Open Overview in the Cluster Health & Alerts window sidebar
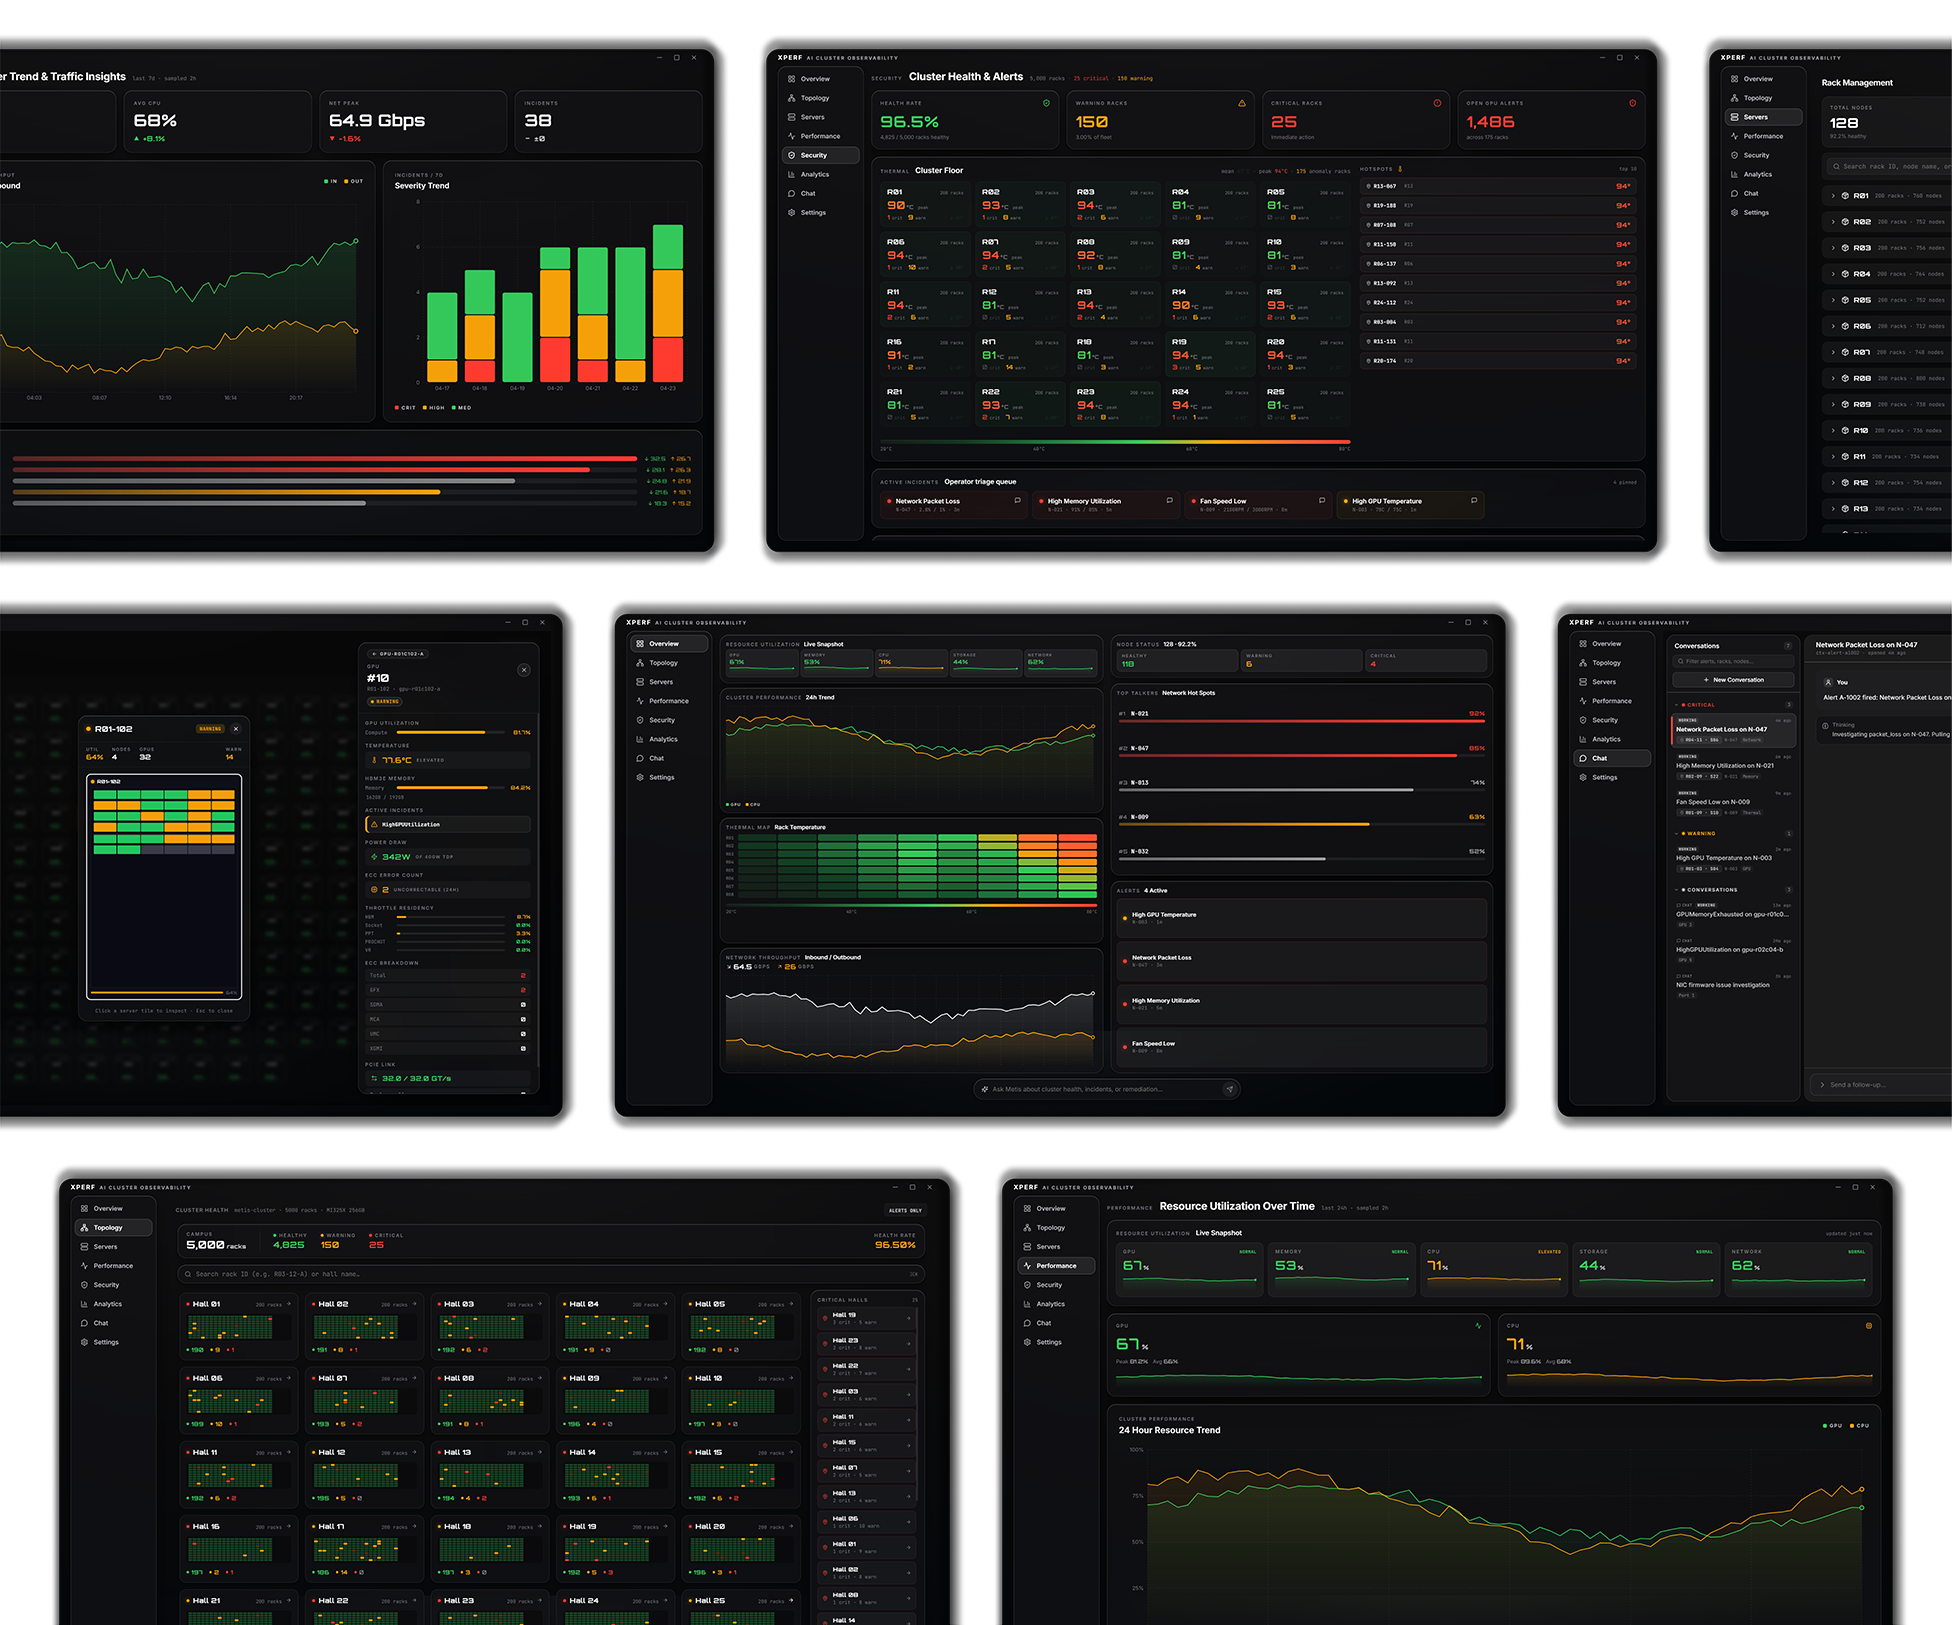Image resolution: width=1952 pixels, height=1625 pixels. (819, 79)
